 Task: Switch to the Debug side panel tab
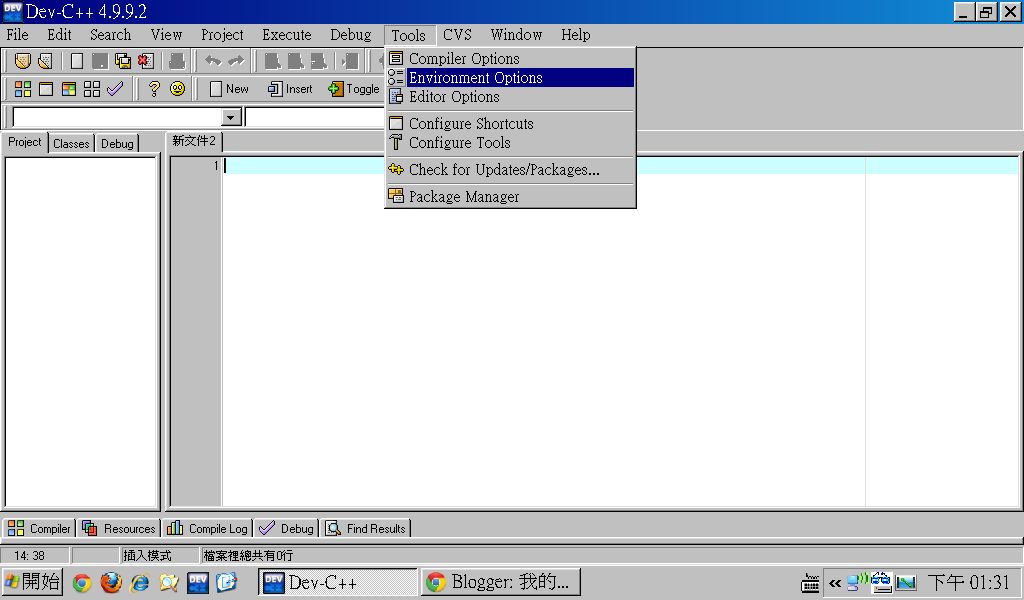point(117,144)
